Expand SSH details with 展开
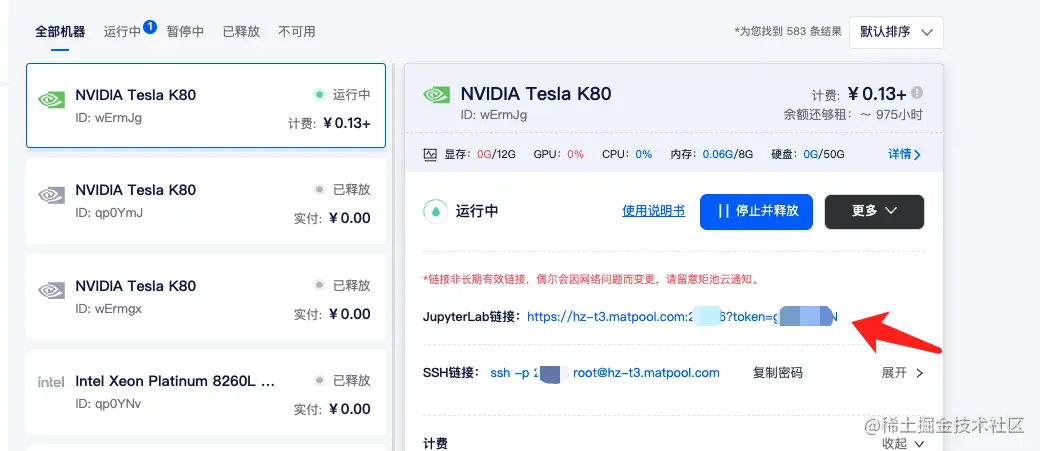Image resolution: width=1040 pixels, height=451 pixels. tap(902, 373)
